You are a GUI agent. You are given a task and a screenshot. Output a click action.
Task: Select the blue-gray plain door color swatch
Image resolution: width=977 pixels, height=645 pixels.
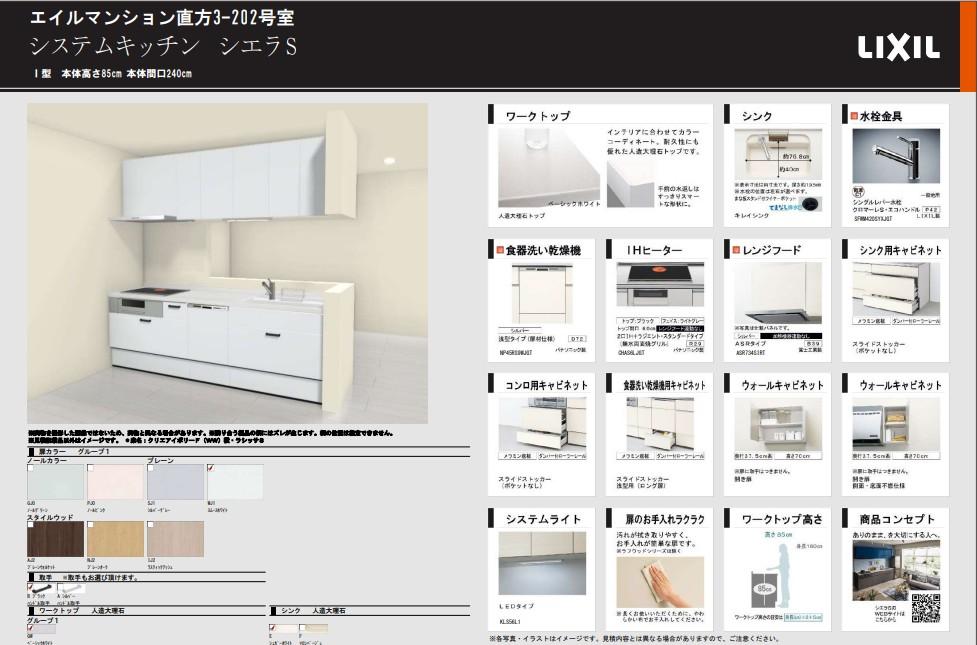(175, 482)
